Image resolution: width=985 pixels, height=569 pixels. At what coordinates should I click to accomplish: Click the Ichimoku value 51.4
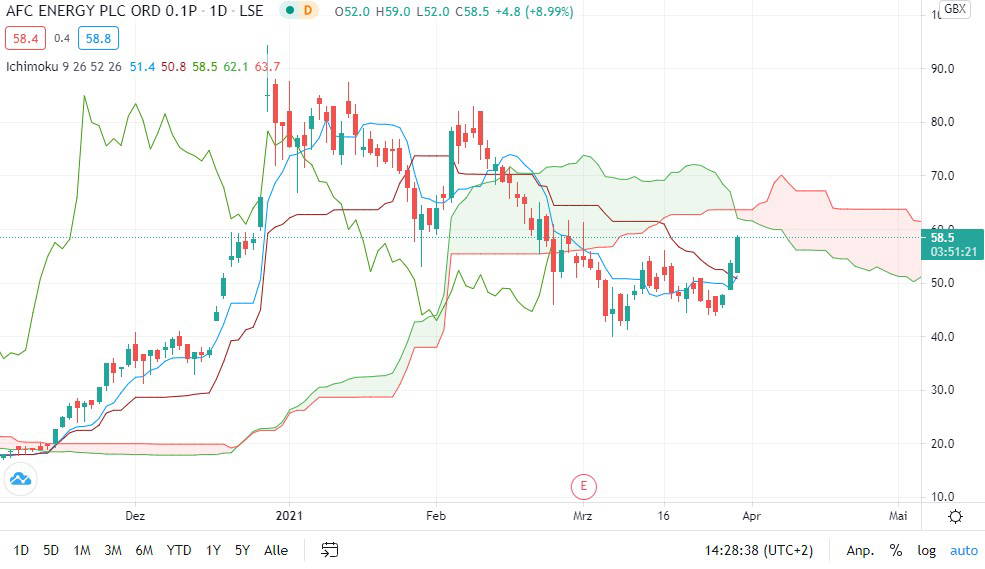coord(142,67)
